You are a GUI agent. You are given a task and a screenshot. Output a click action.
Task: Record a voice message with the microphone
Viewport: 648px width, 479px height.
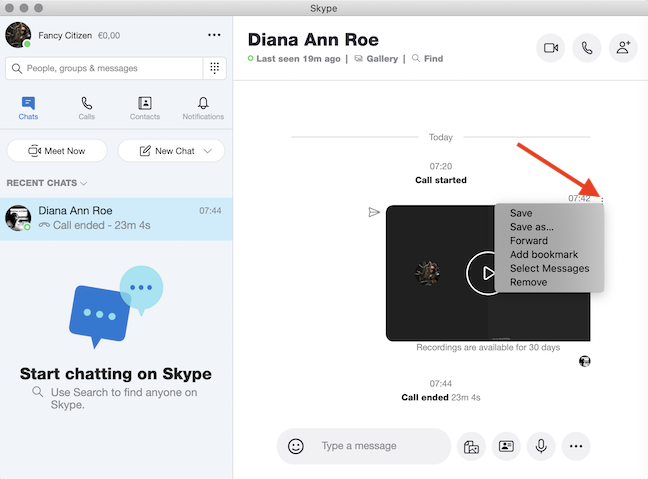point(541,446)
